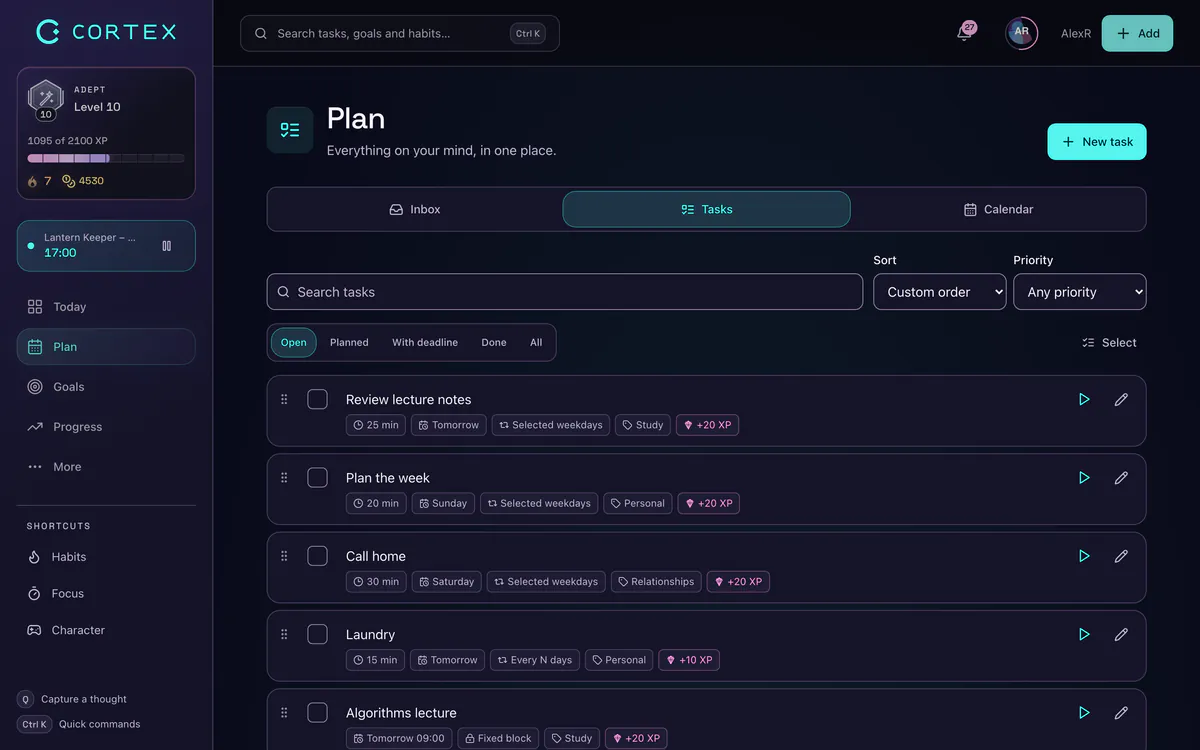Select the Done filter
The width and height of the screenshot is (1200, 750).
(x=494, y=342)
